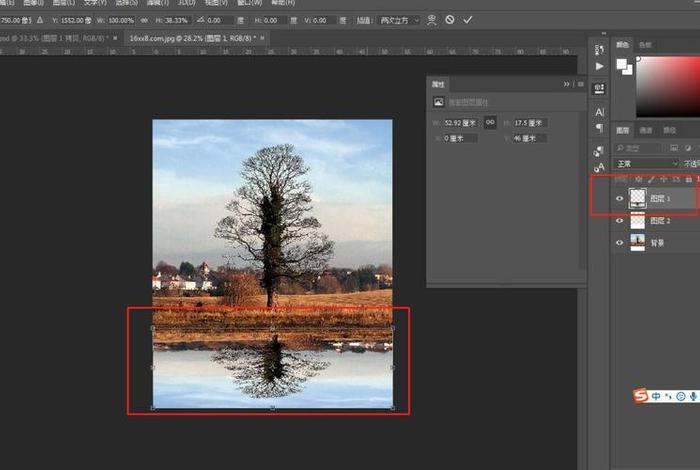Click the pixel layer properties icon

pyautogui.click(x=438, y=102)
